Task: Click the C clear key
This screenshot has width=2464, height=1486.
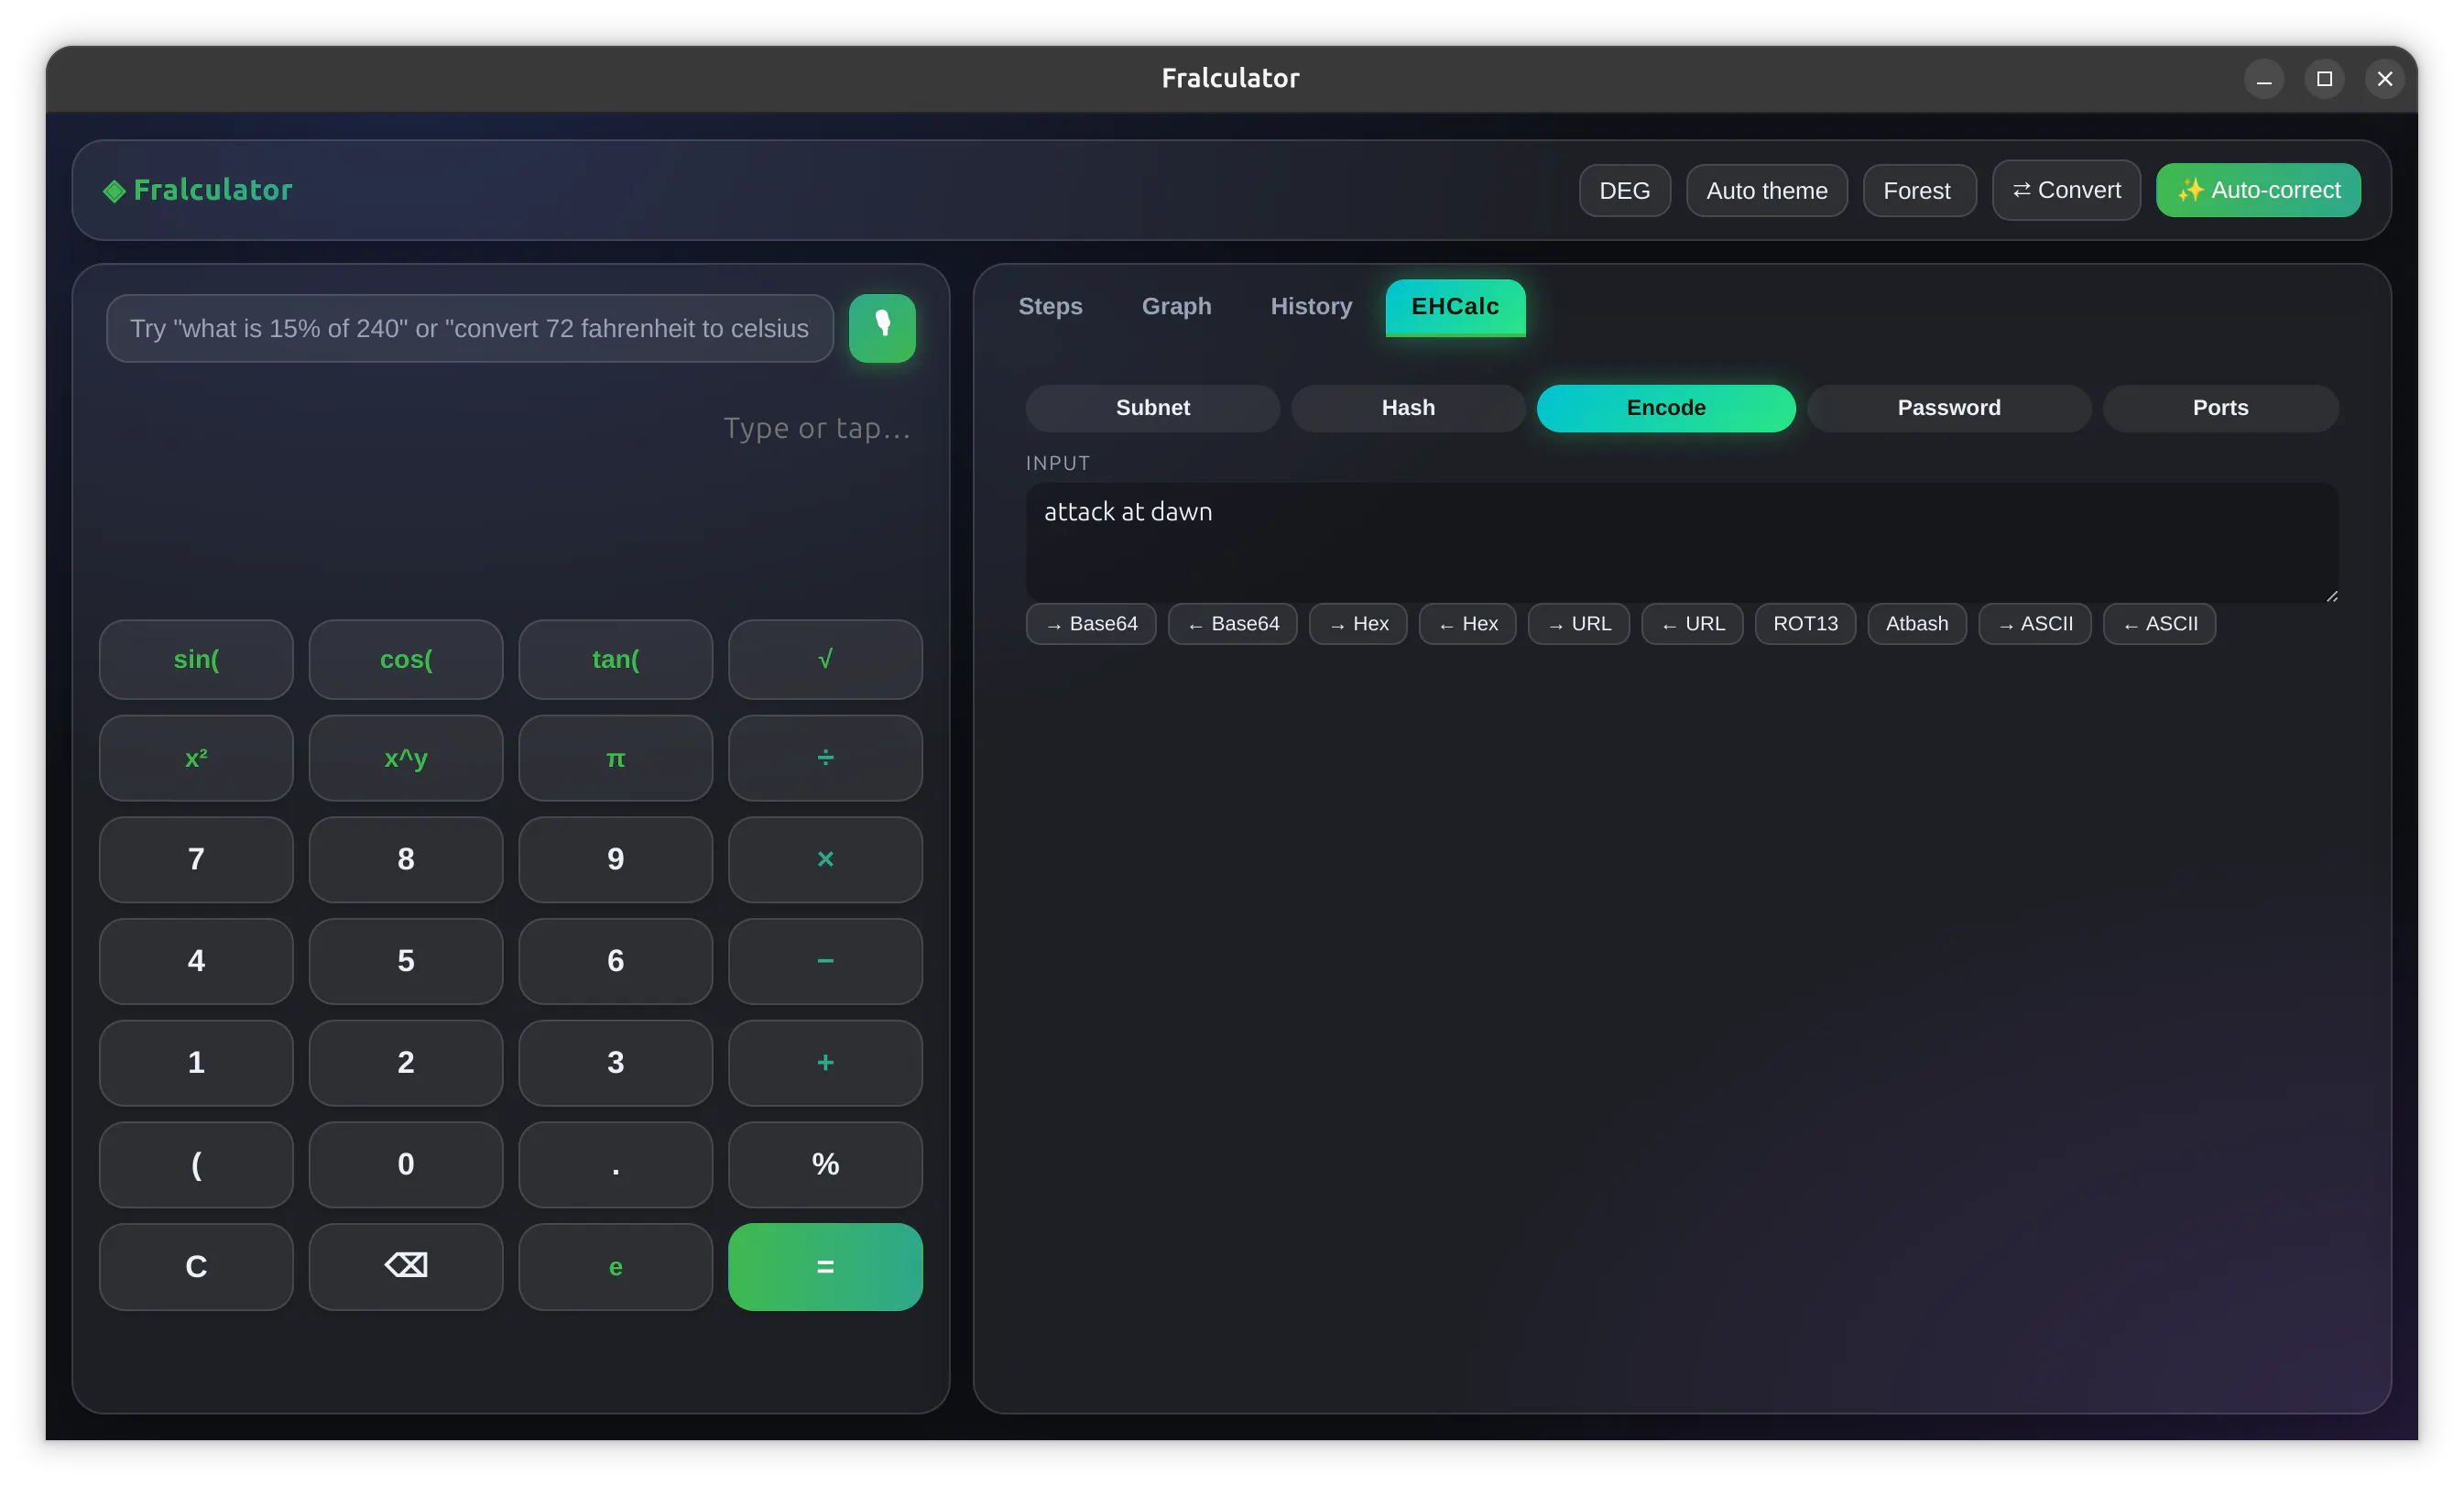Action: pos(196,1266)
